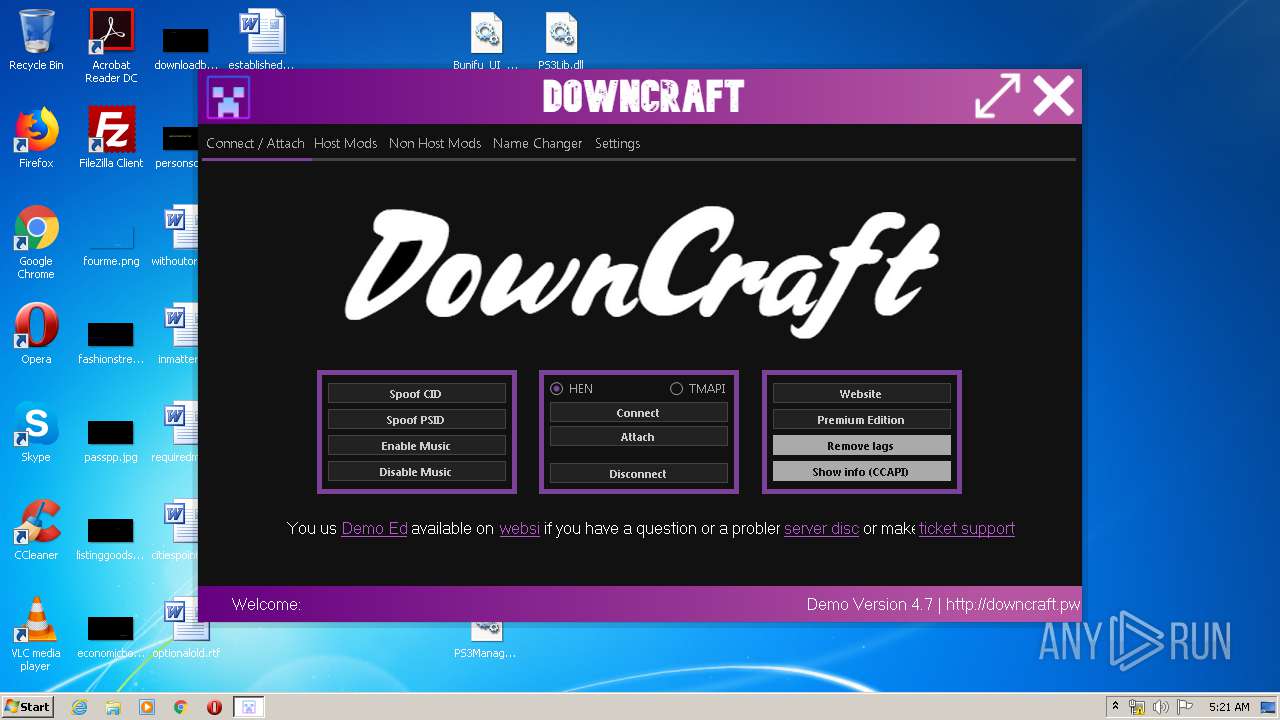Open FileZilla Client desktop shortcut
Screen dimensions: 1280x720
[111, 138]
